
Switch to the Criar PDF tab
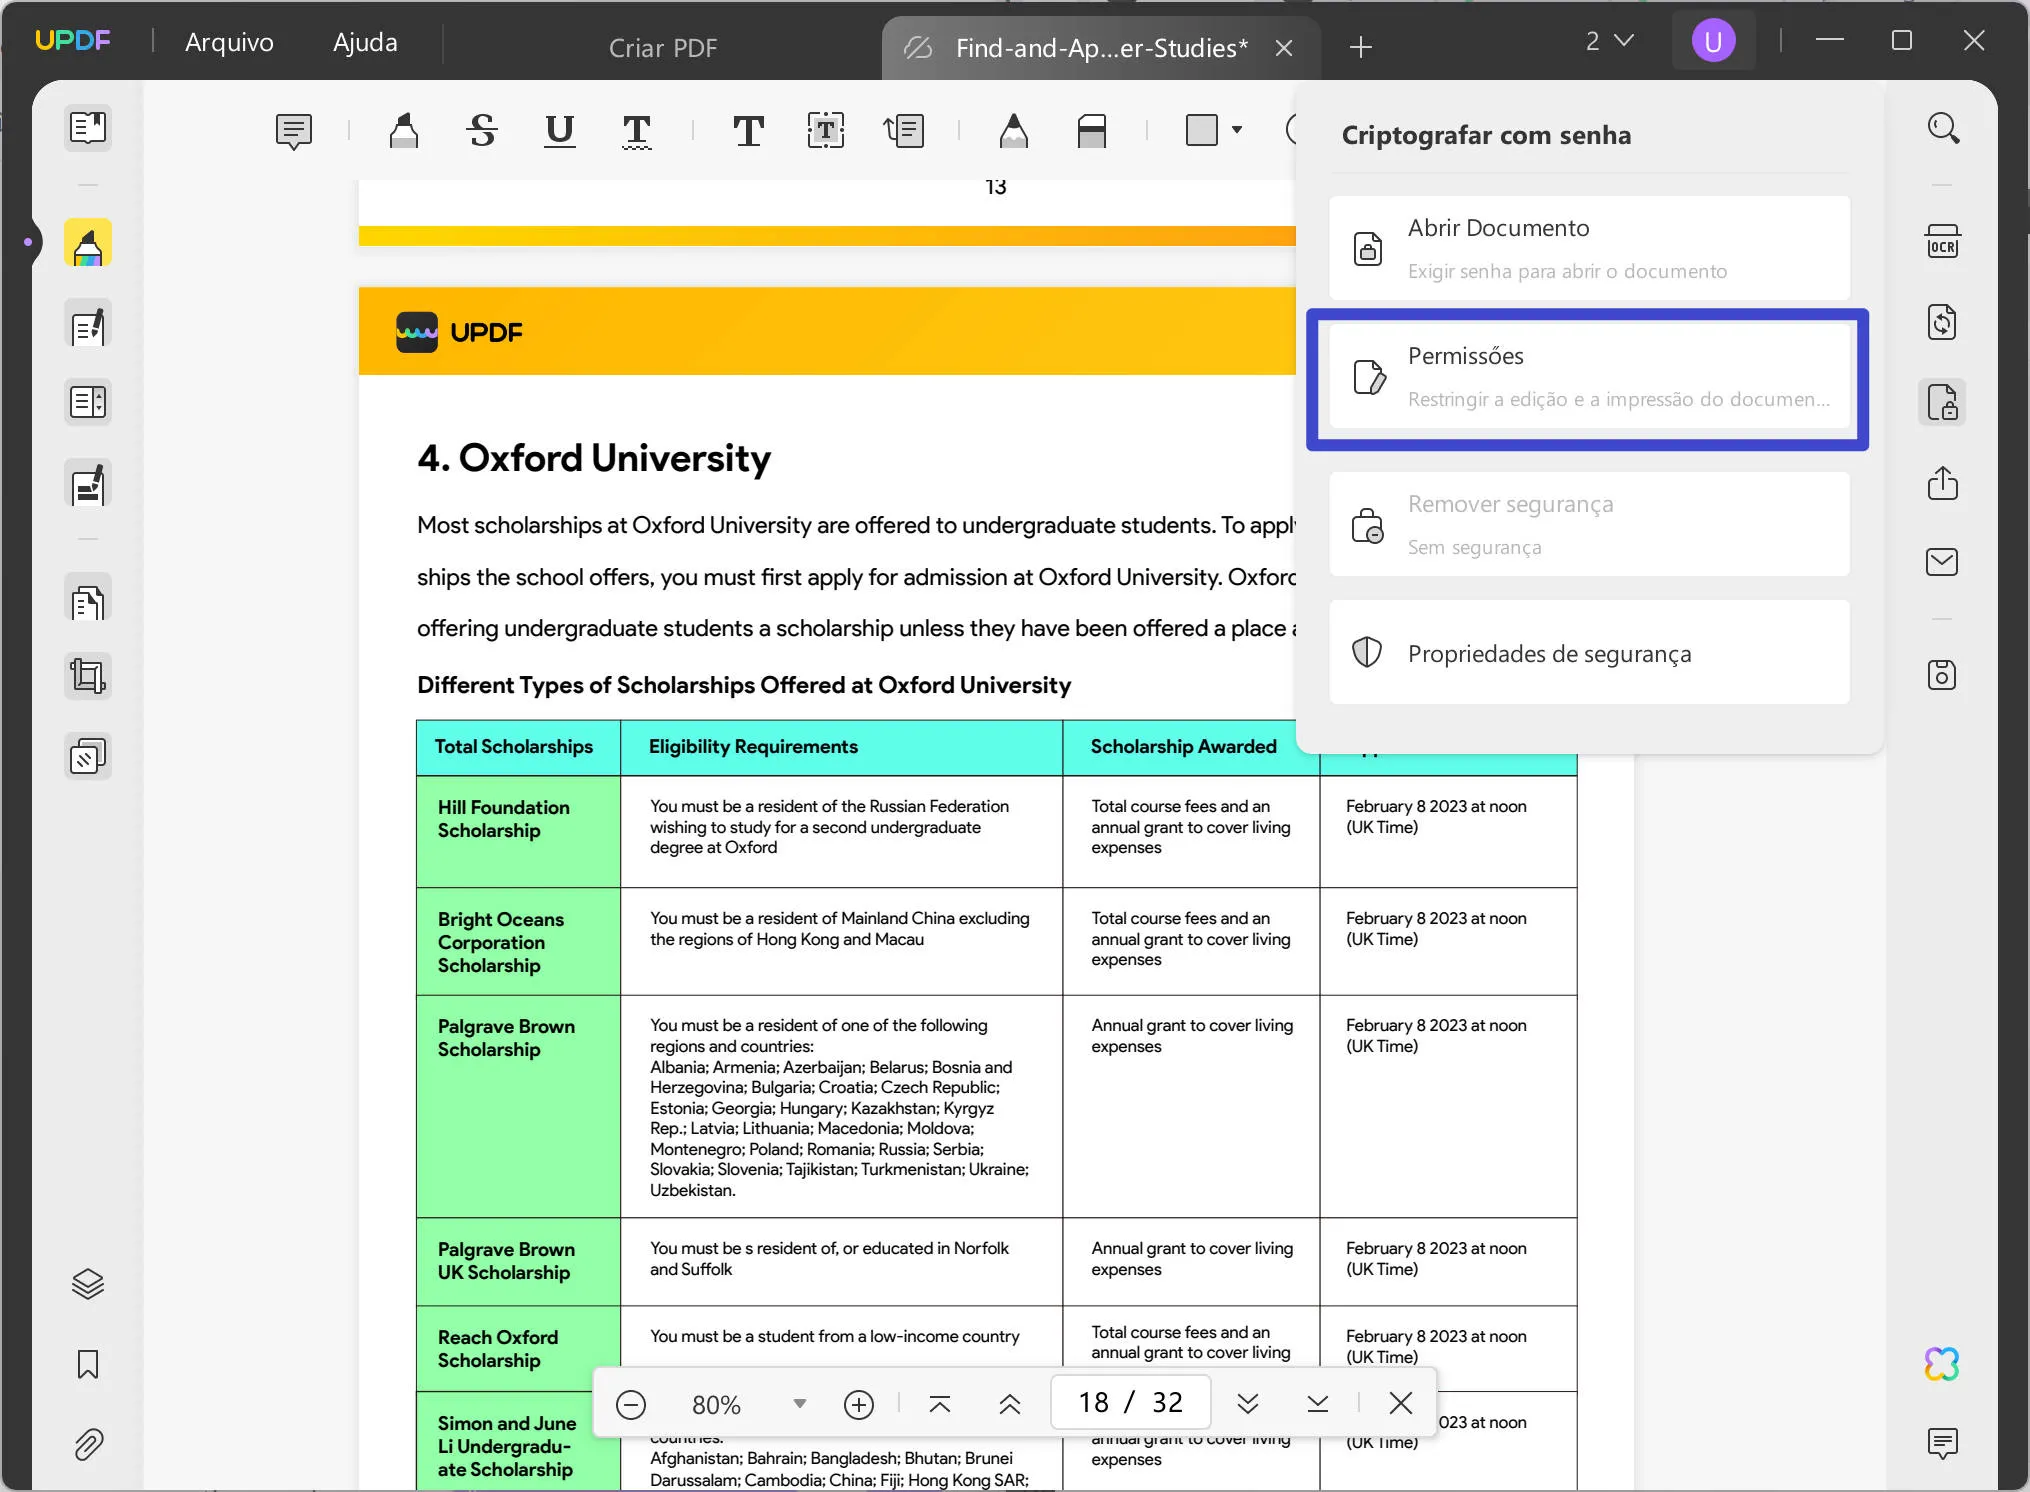coord(663,48)
